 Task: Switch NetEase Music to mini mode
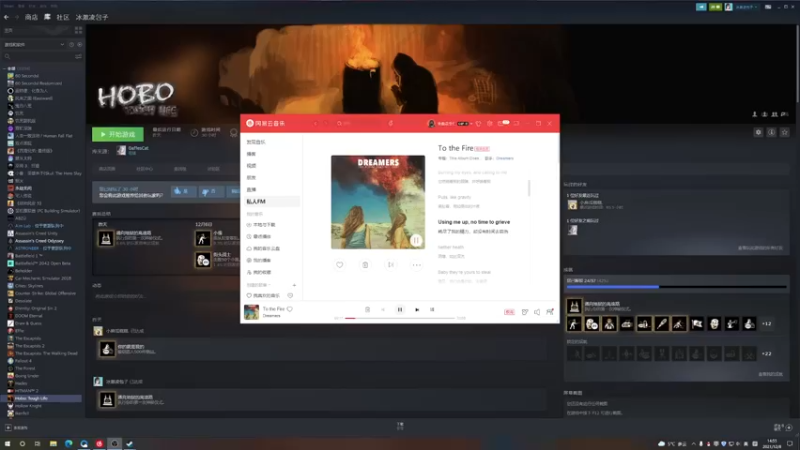[516, 123]
